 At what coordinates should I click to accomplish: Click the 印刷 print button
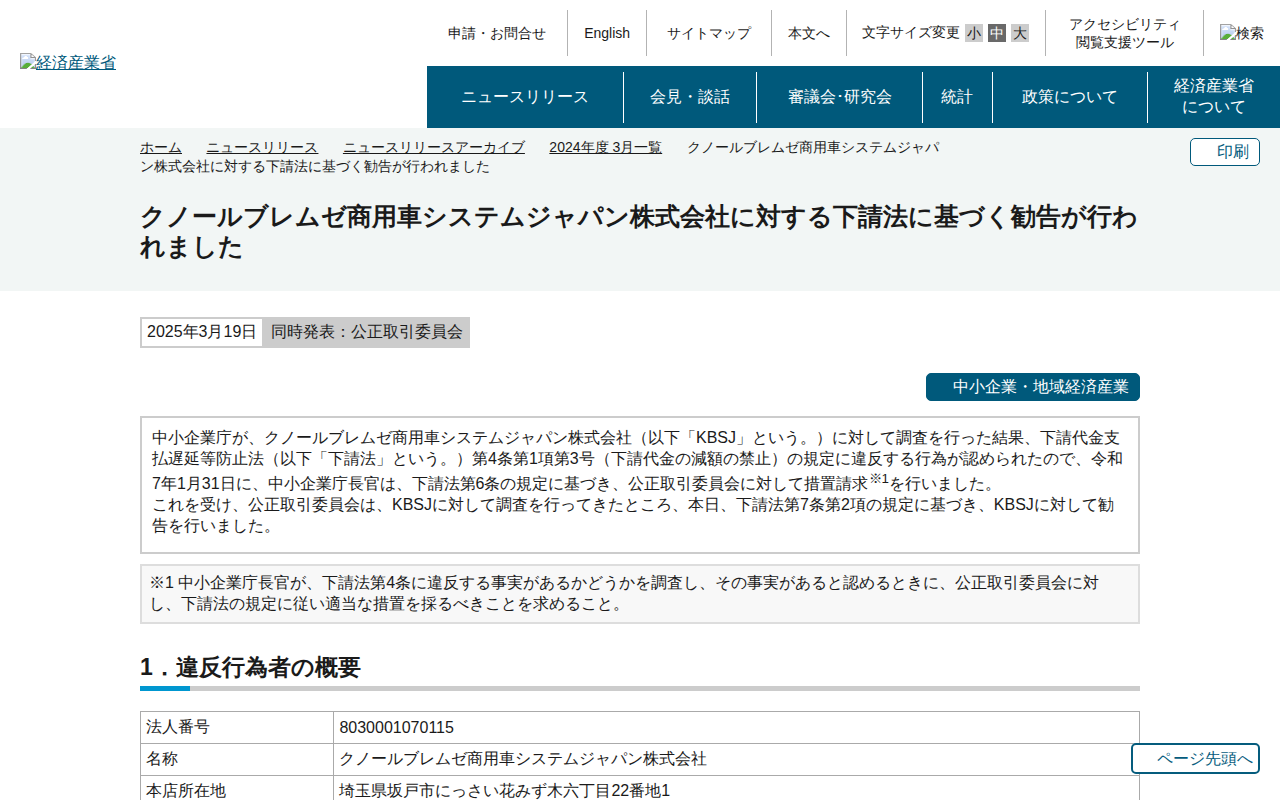[1225, 152]
